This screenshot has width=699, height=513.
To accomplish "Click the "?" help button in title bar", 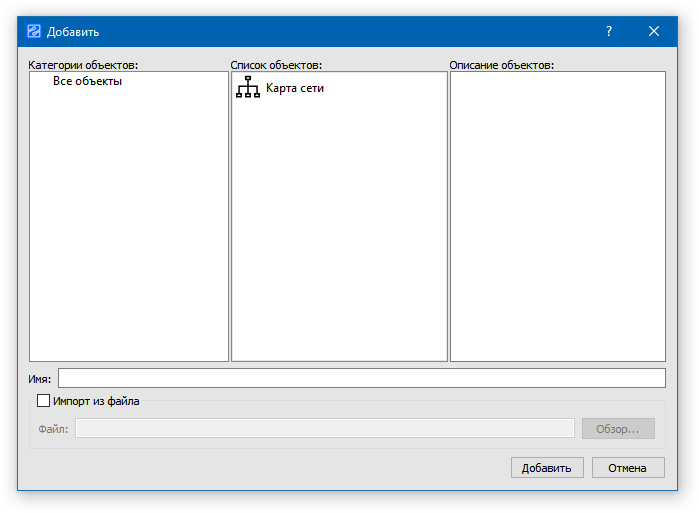I will (x=609, y=31).
